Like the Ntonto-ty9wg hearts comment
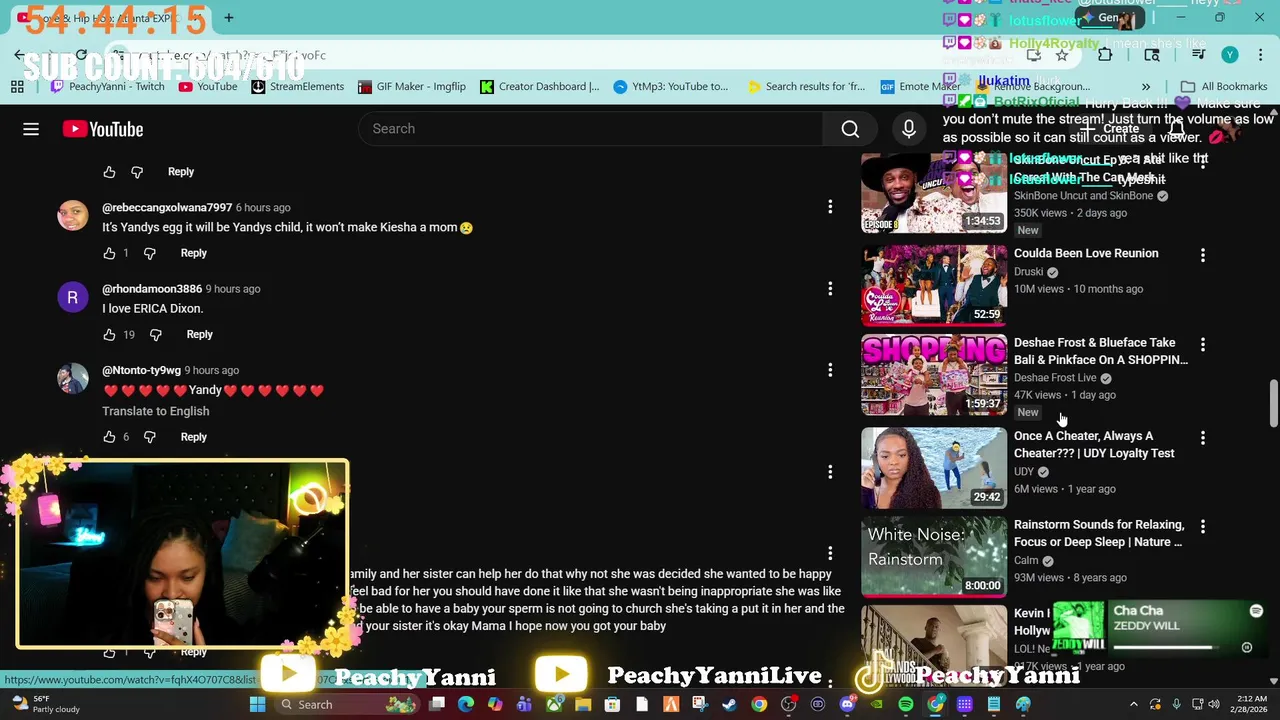This screenshot has width=1280, height=720. [x=109, y=436]
